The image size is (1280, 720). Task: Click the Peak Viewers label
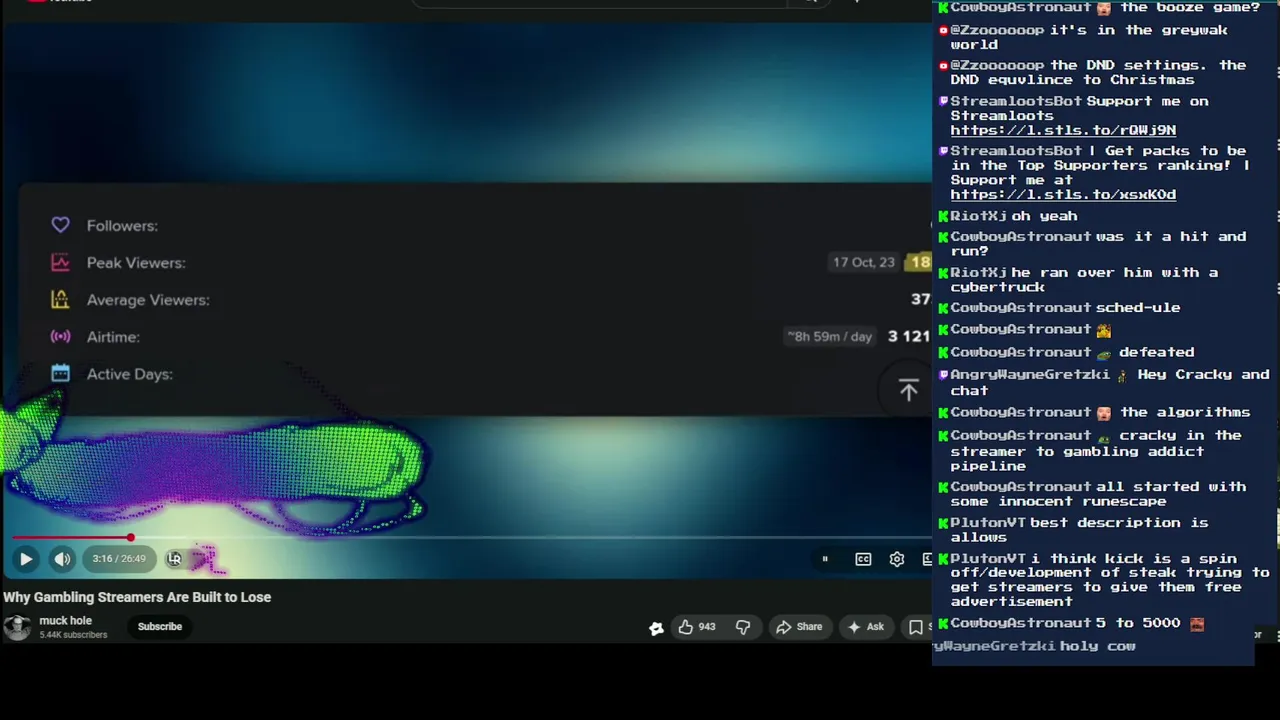point(136,263)
